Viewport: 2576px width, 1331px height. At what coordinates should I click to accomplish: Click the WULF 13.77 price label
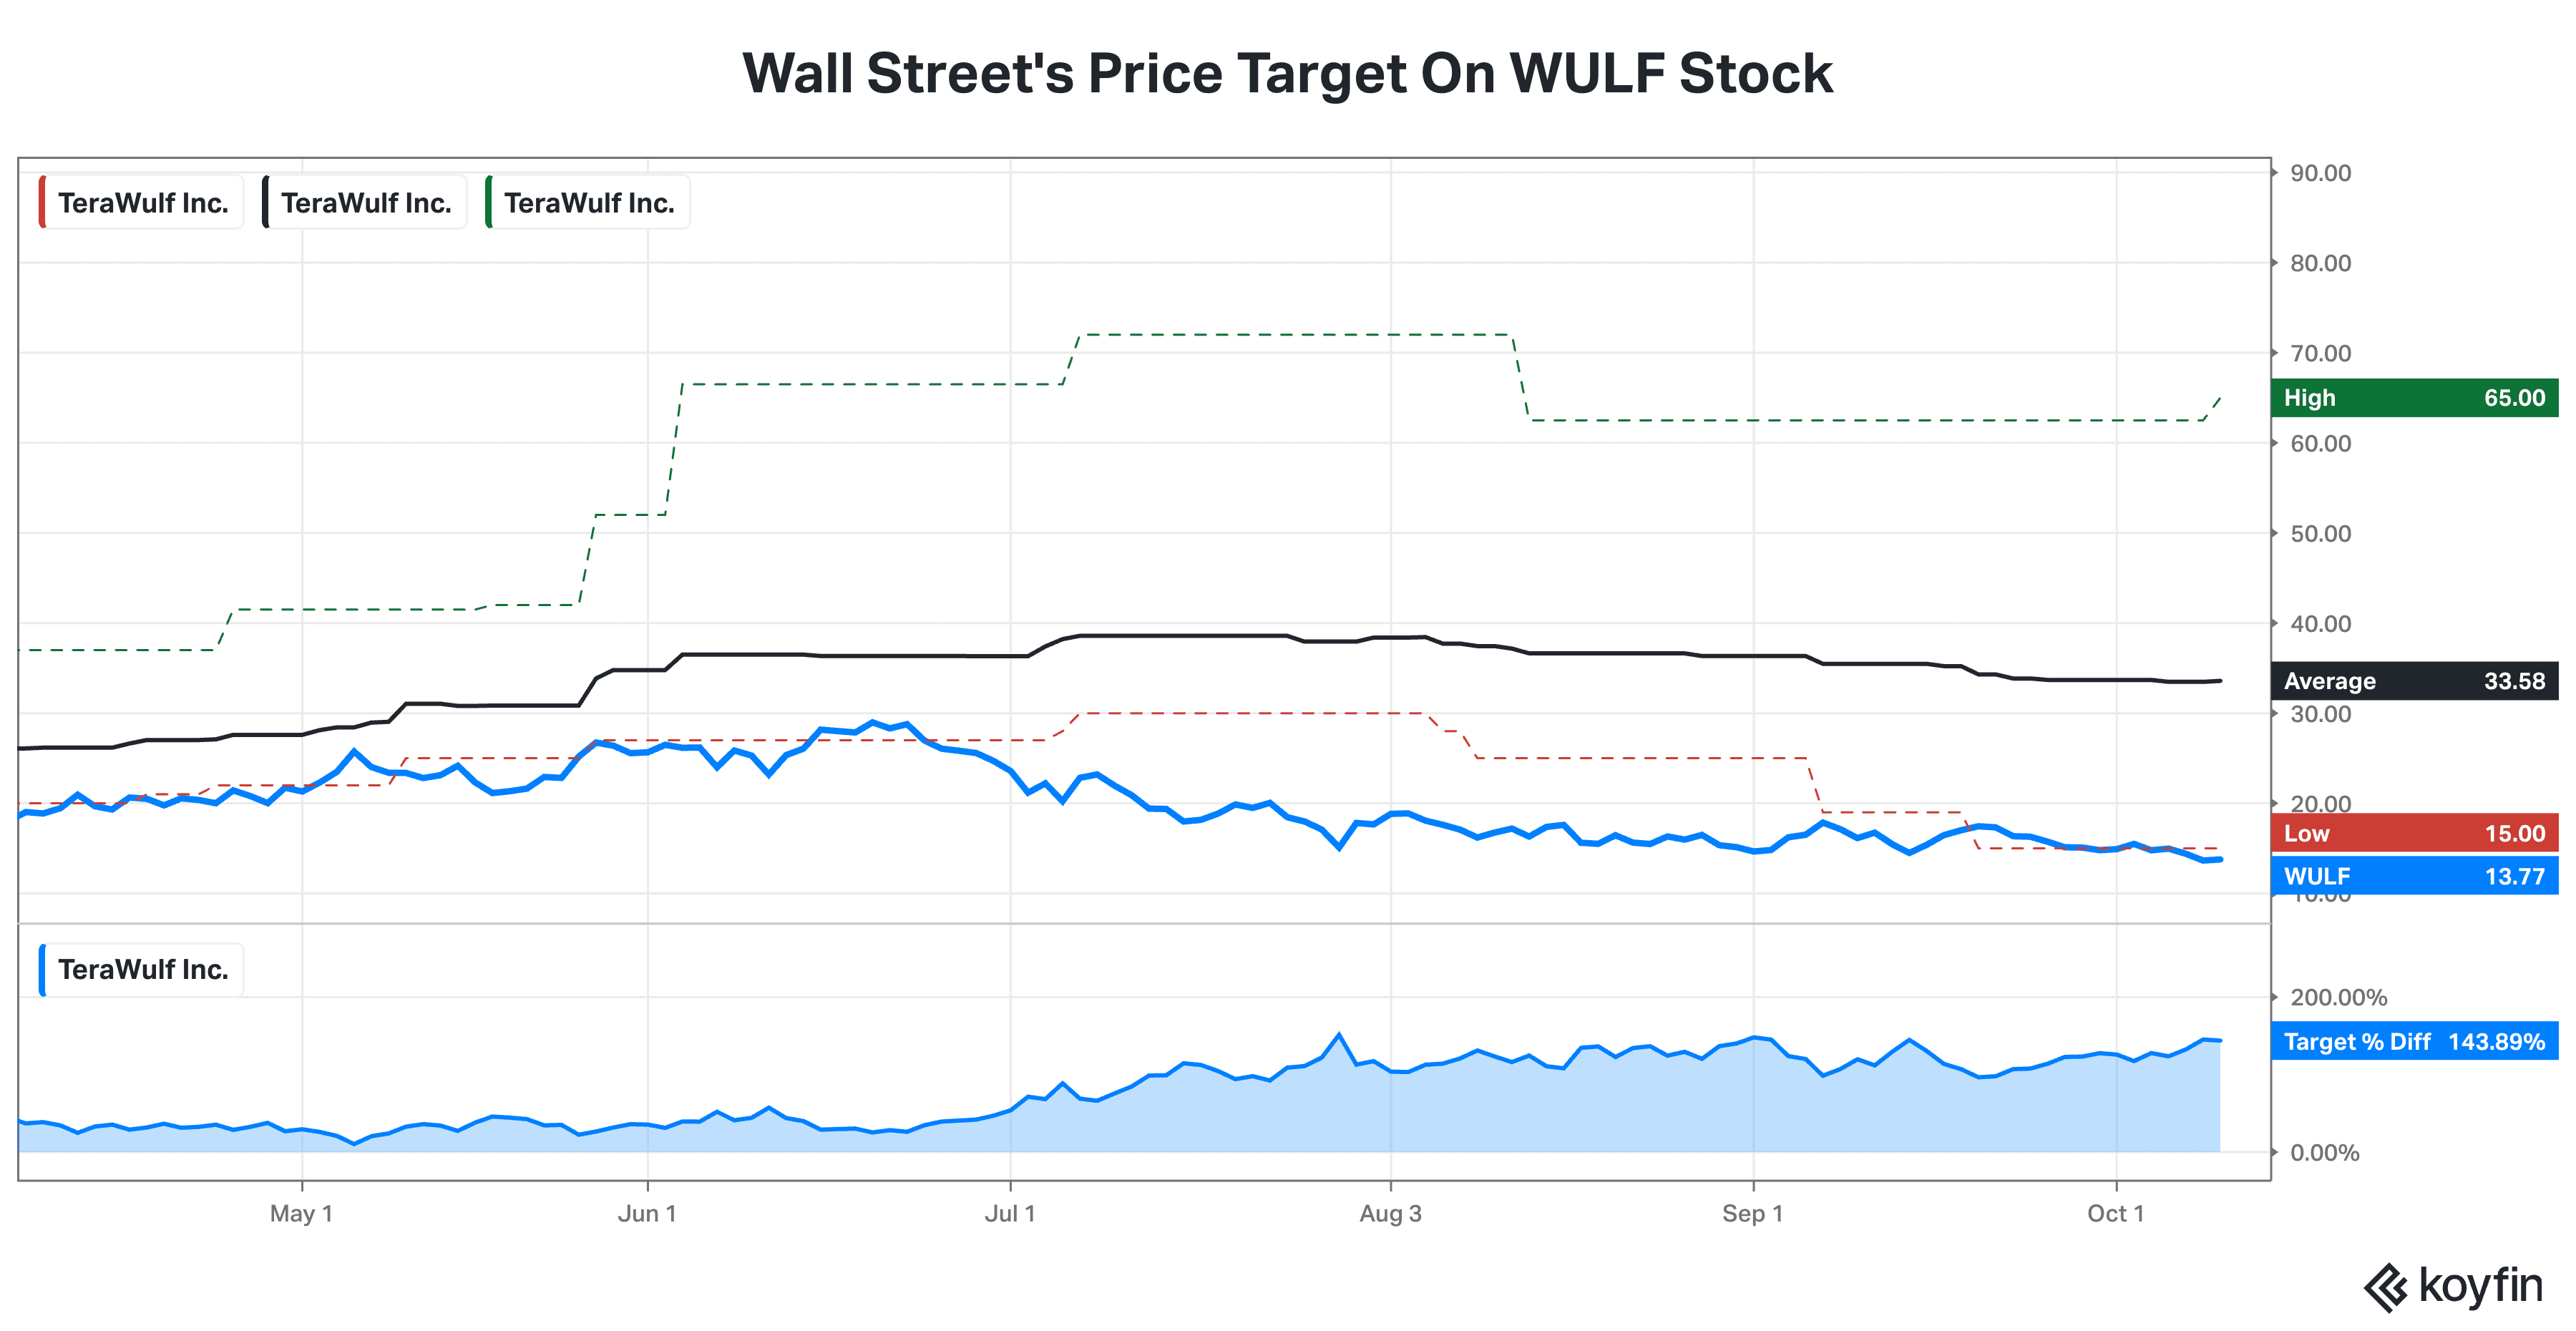(2414, 876)
